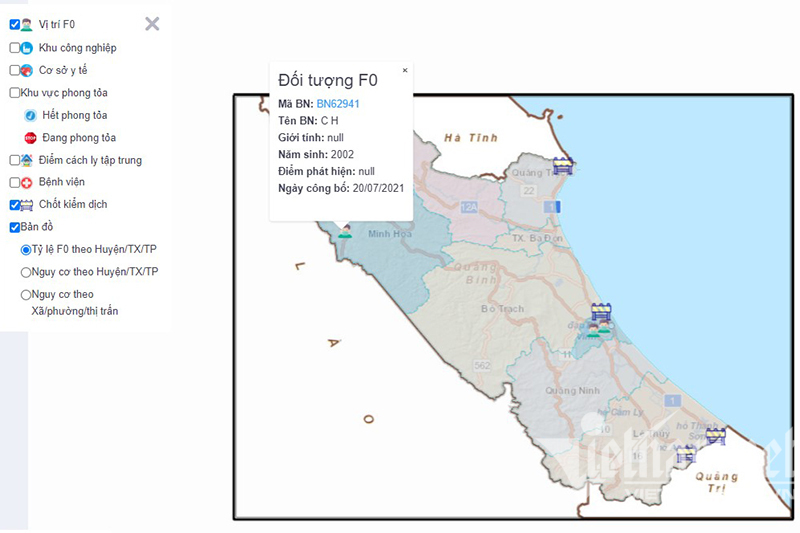Screen dimensions: 800x533
Task: Uncheck the Vị trí F0 checkbox
Action: pyautogui.click(x=15, y=25)
